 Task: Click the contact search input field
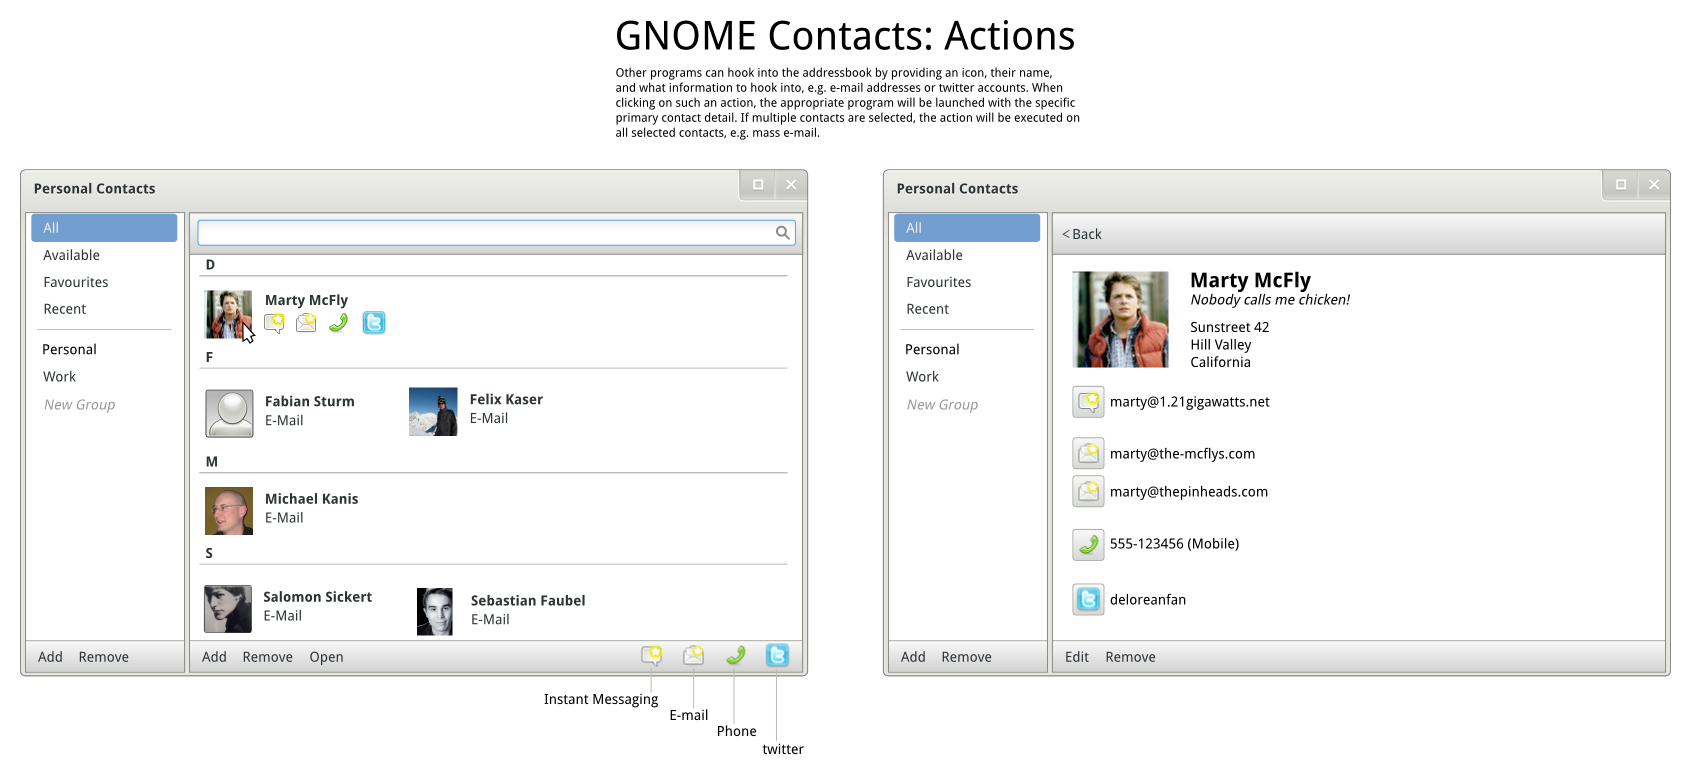(496, 233)
